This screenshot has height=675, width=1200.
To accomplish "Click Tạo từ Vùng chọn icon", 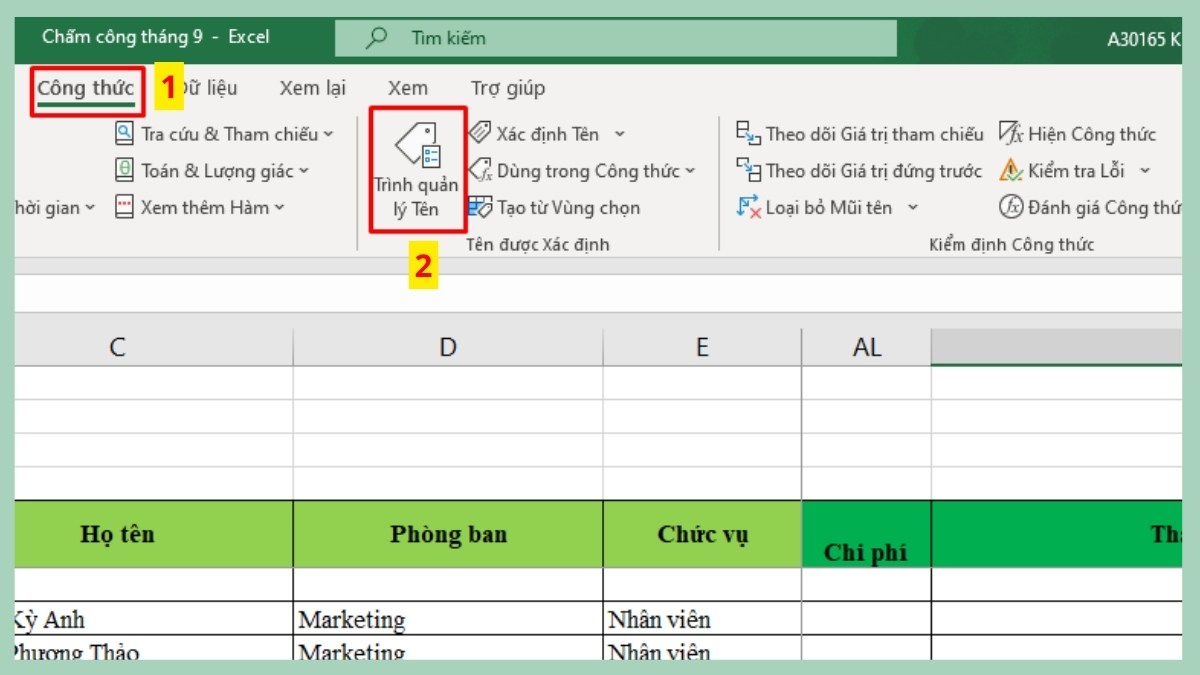I will pyautogui.click(x=481, y=207).
